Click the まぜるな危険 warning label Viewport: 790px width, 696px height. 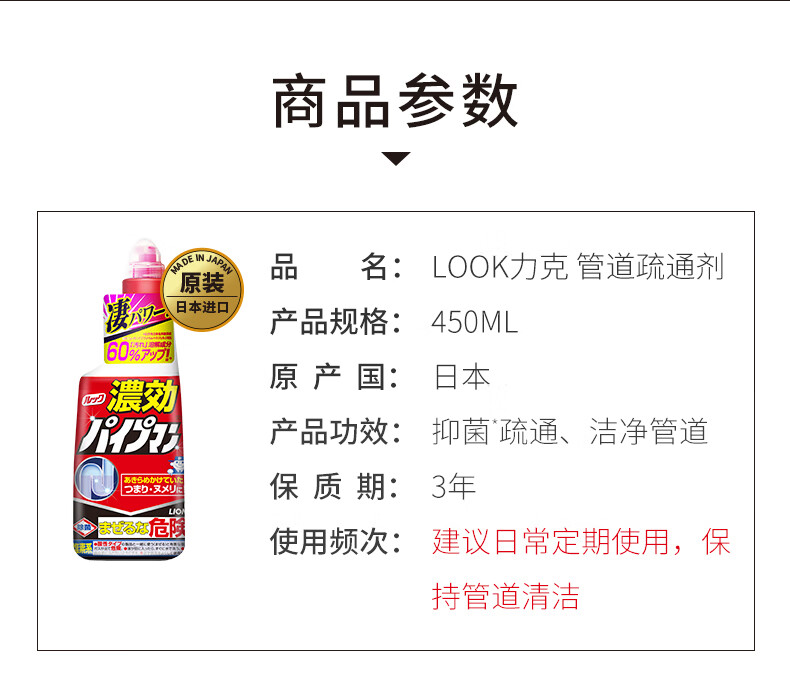click(141, 528)
